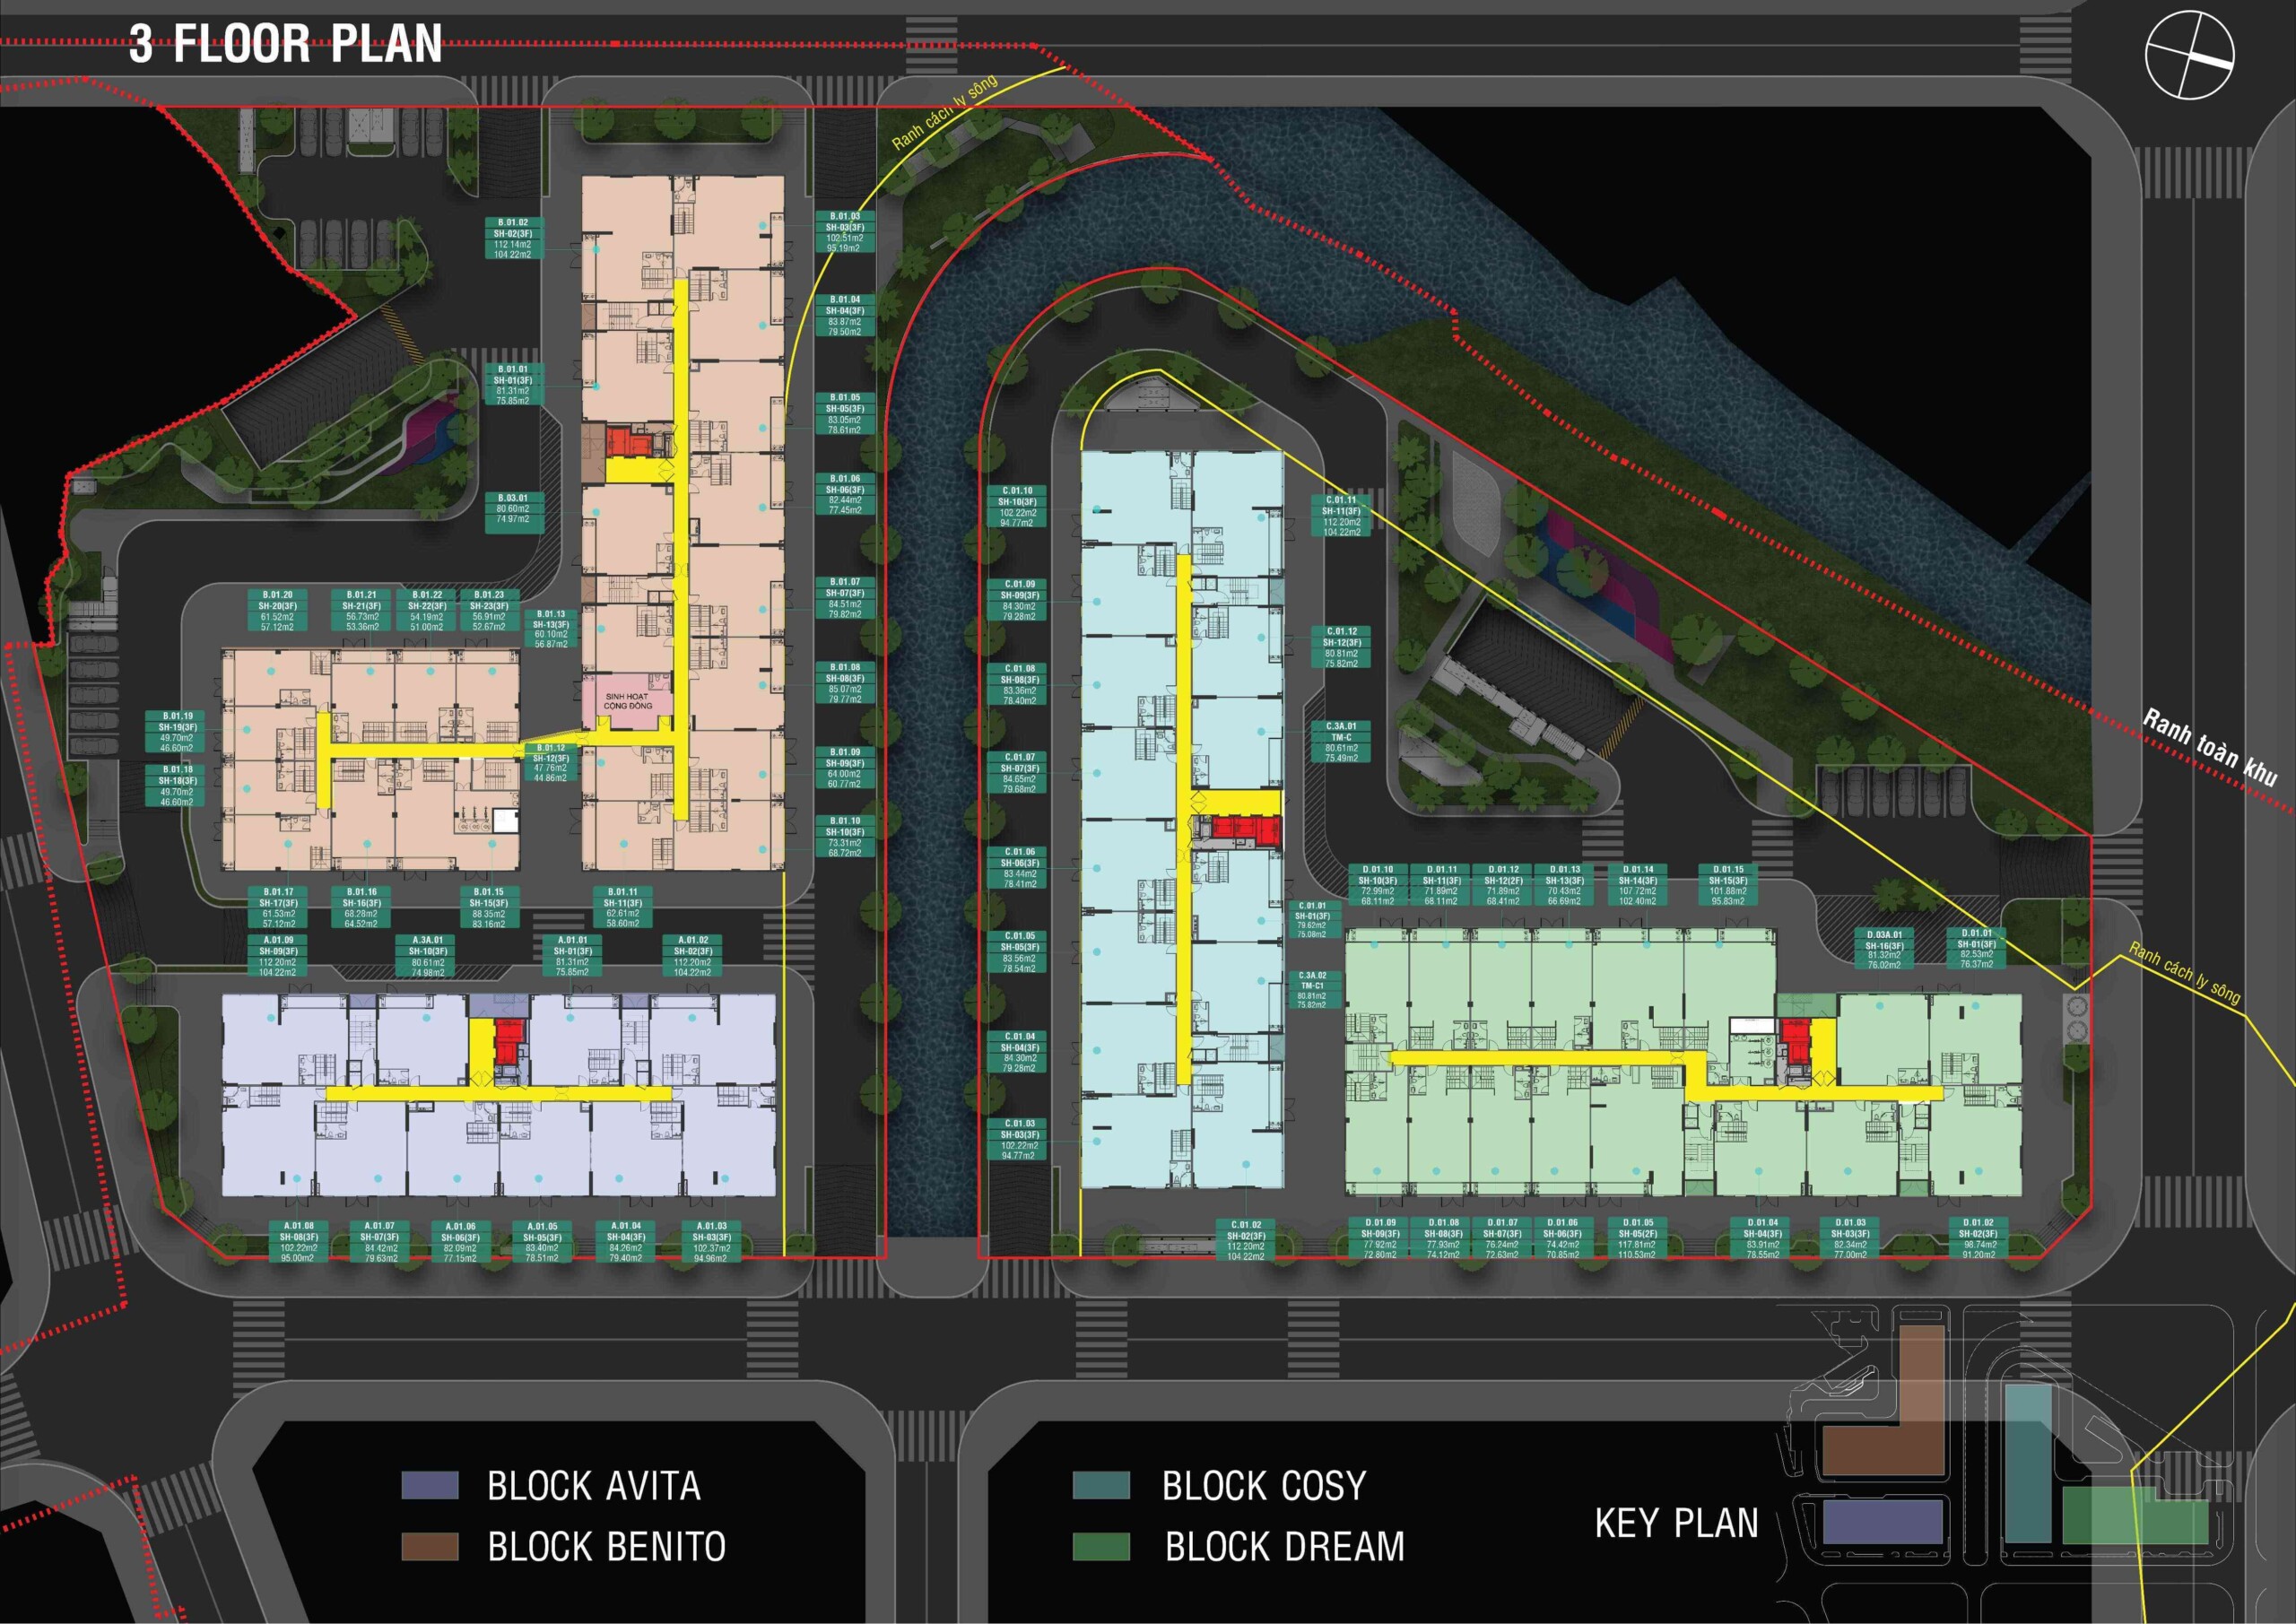This screenshot has height=1624, width=2296.
Task: Click the '3 FLOOR PLAN' title text
Action: [286, 44]
